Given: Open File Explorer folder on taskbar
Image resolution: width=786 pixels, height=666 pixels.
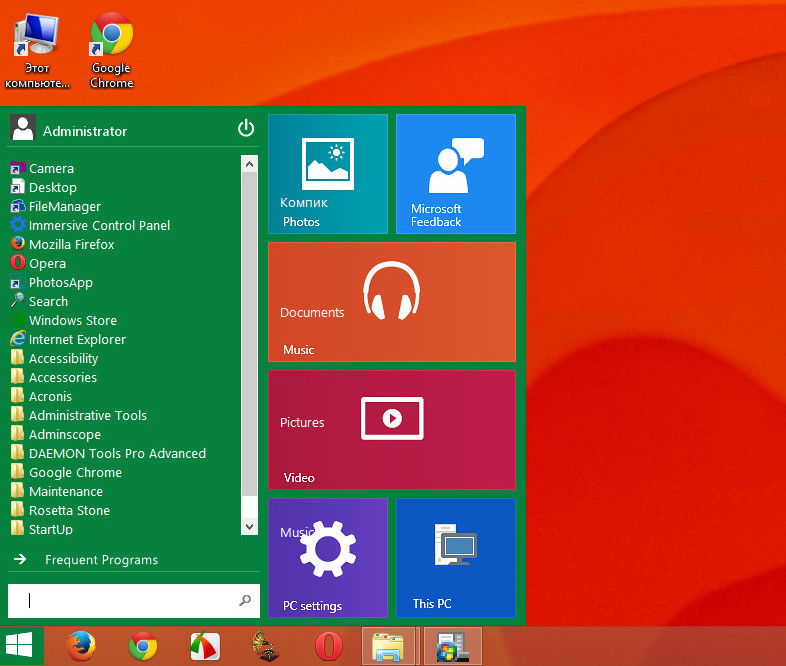Looking at the screenshot, I should [388, 646].
